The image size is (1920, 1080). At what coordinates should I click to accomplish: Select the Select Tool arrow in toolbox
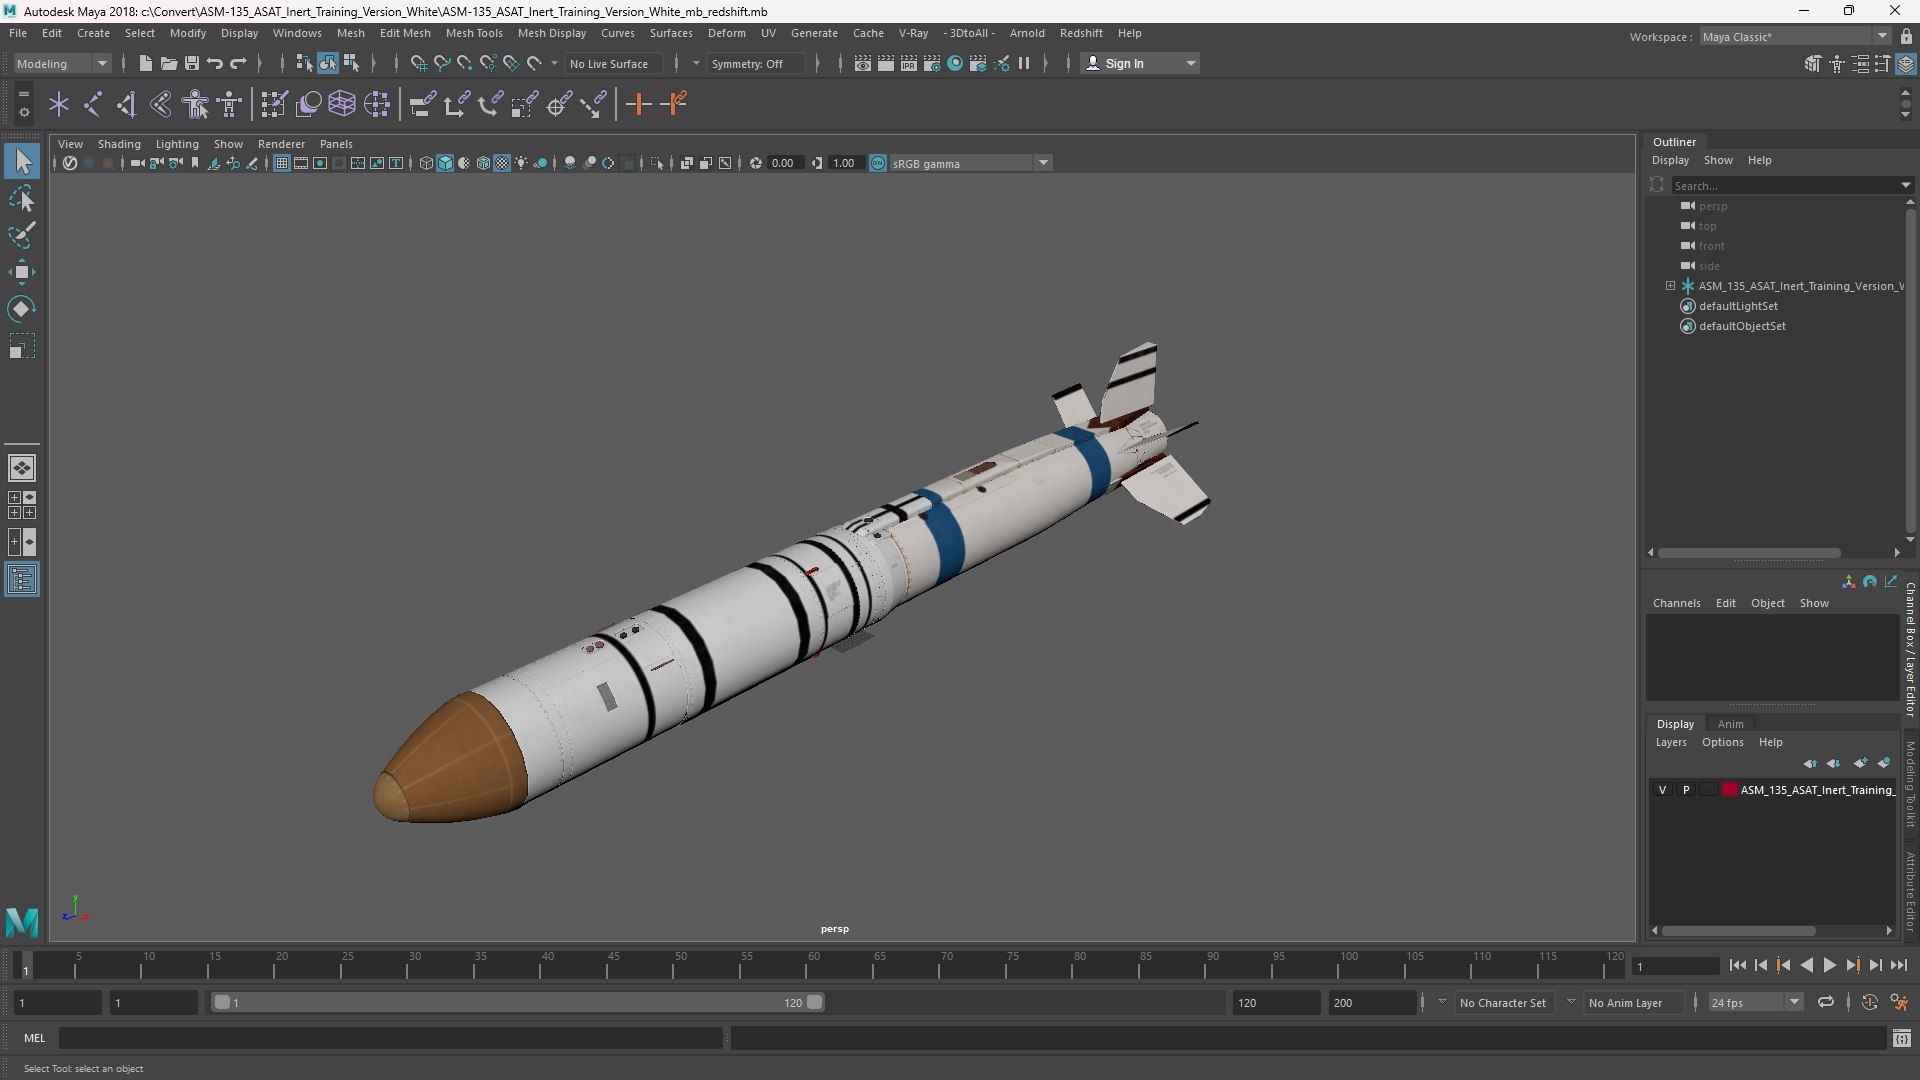[x=22, y=161]
